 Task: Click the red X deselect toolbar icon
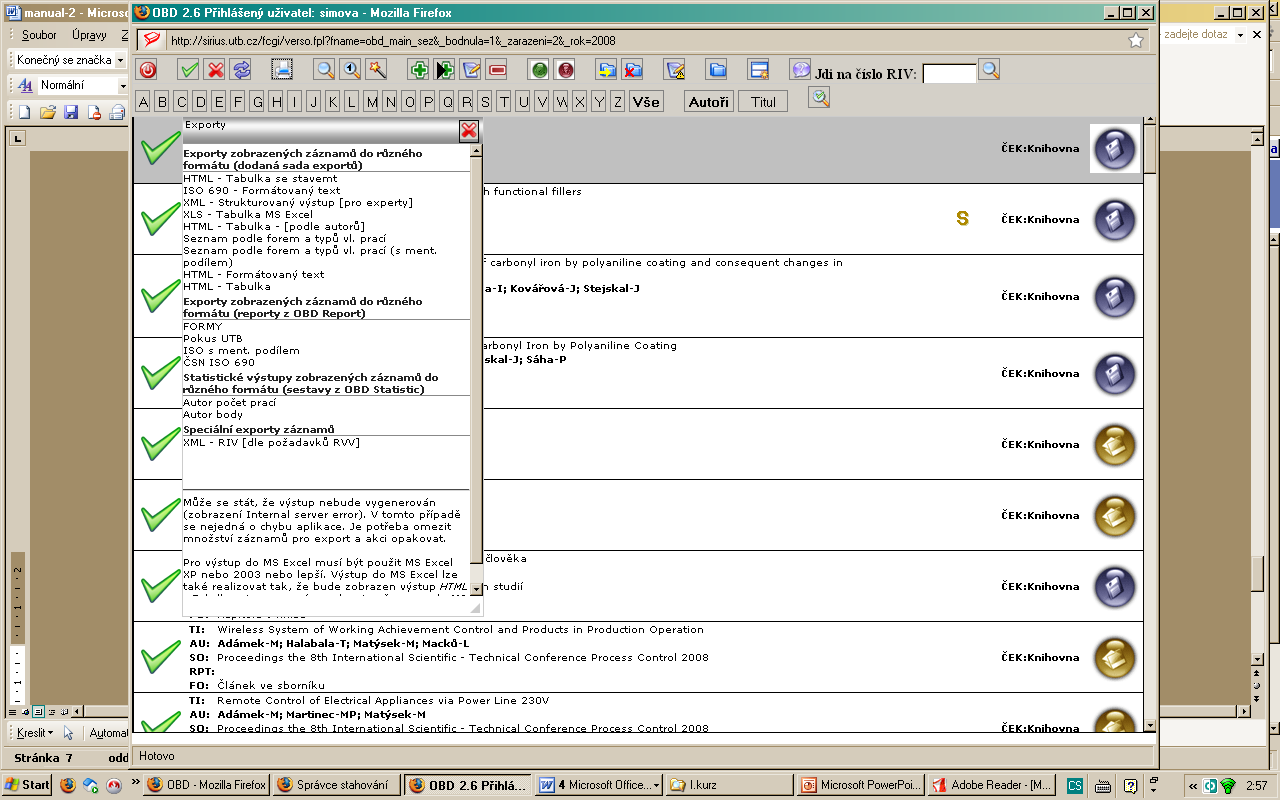click(x=214, y=70)
